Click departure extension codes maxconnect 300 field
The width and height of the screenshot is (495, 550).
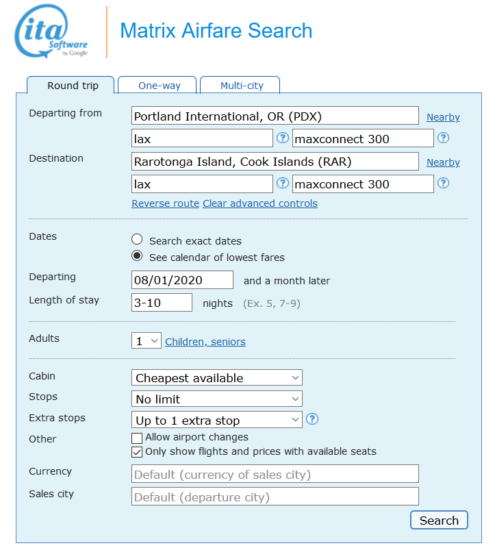[x=363, y=138]
